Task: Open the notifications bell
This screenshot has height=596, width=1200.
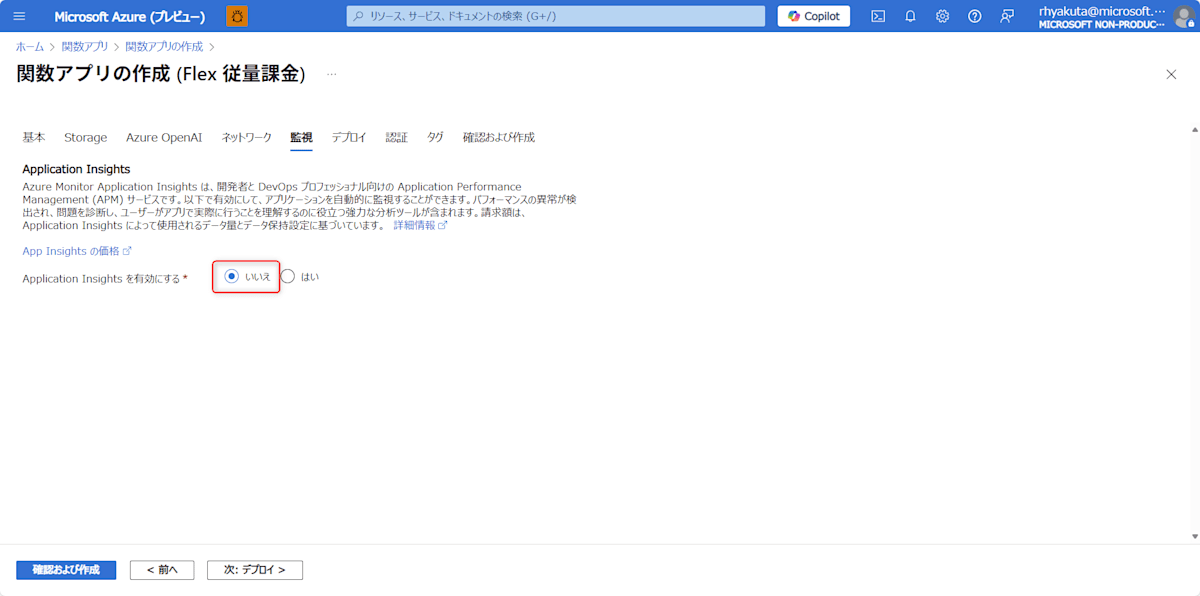Action: 910,16
